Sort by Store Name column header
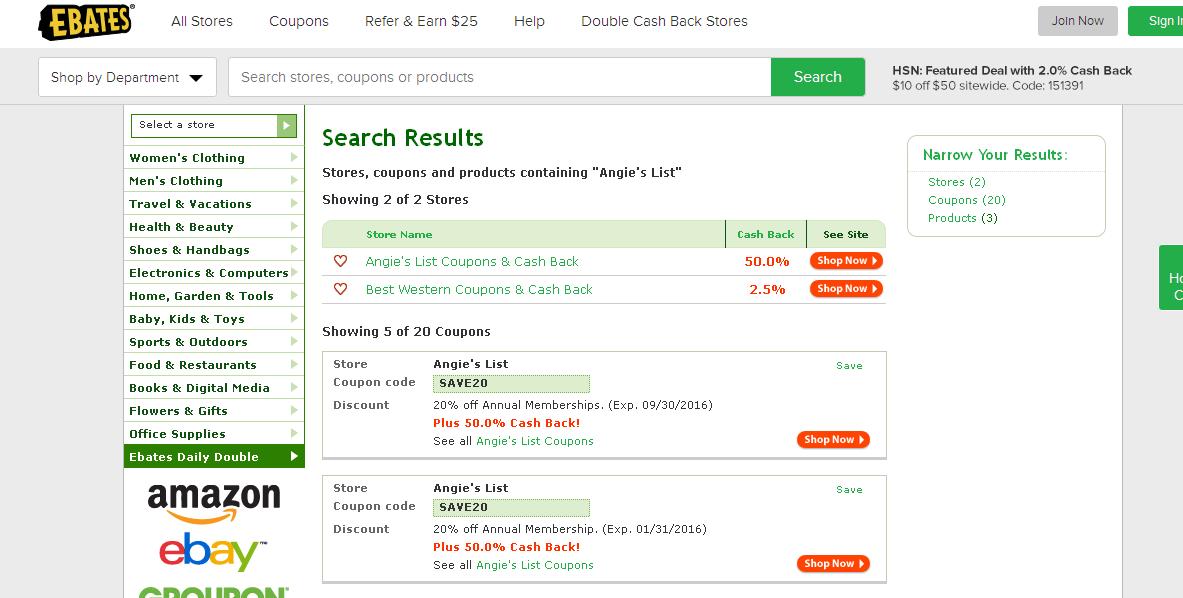 [x=399, y=235]
